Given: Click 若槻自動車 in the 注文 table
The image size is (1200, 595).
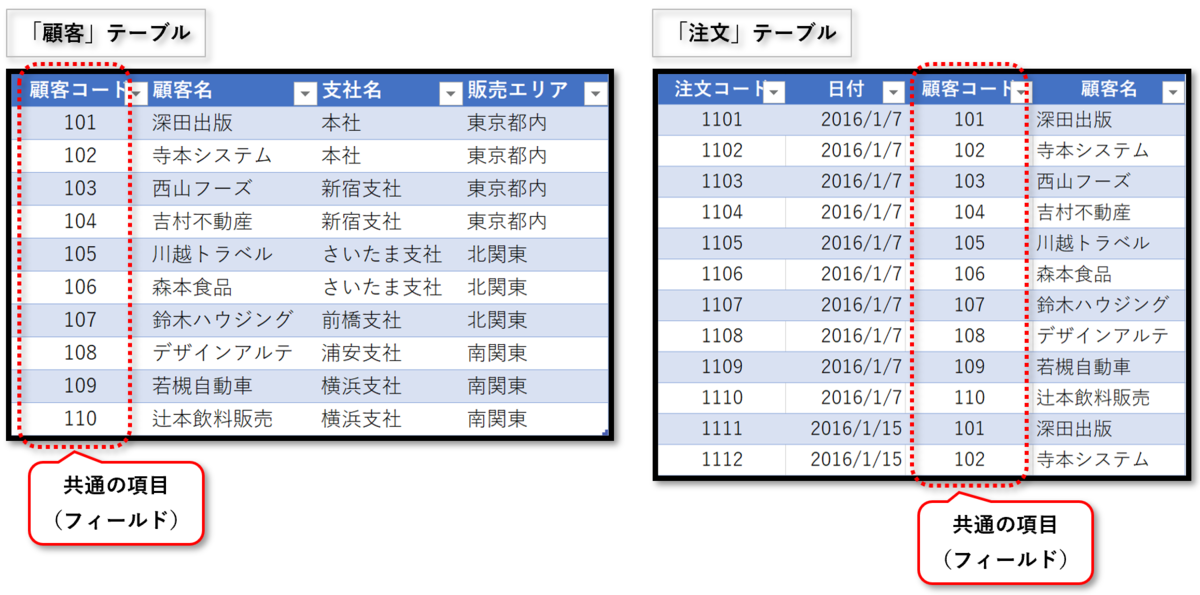Looking at the screenshot, I should pos(1082,367).
